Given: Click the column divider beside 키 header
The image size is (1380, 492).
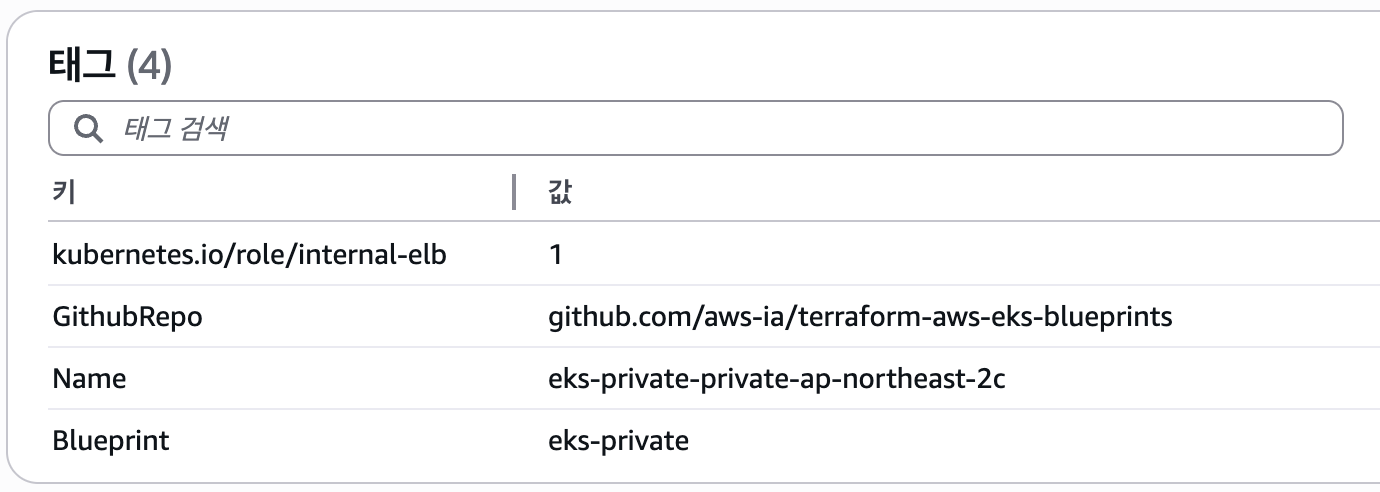Looking at the screenshot, I should tap(514, 192).
